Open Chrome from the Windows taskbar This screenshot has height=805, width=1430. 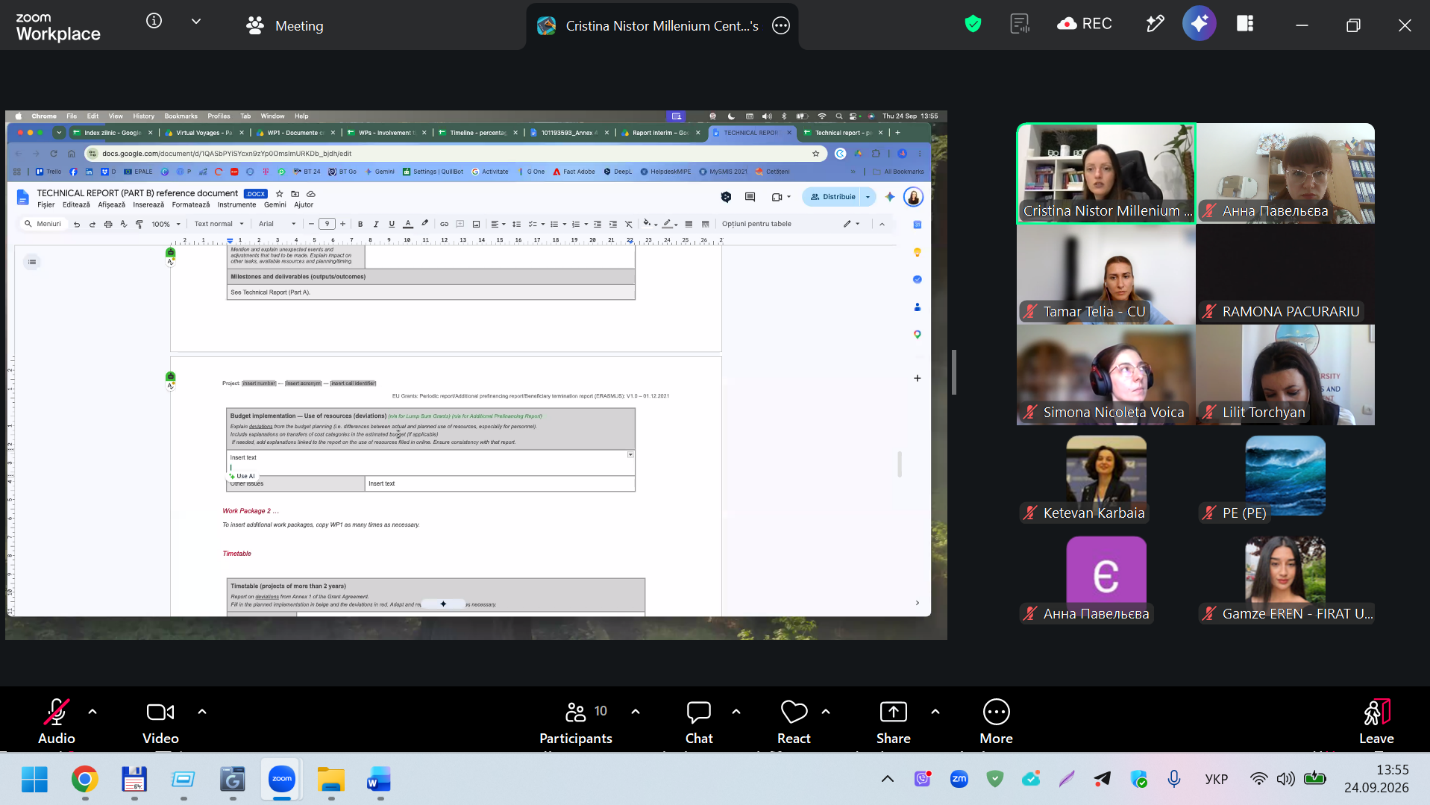coord(84,779)
